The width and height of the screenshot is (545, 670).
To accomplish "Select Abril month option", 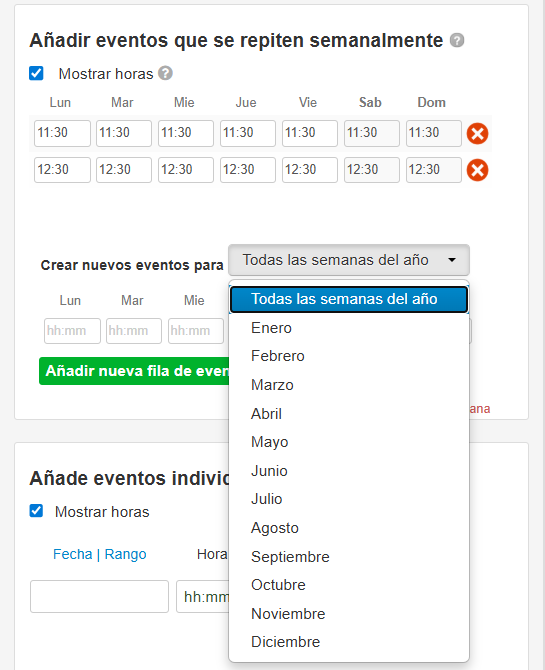I will (349, 414).
